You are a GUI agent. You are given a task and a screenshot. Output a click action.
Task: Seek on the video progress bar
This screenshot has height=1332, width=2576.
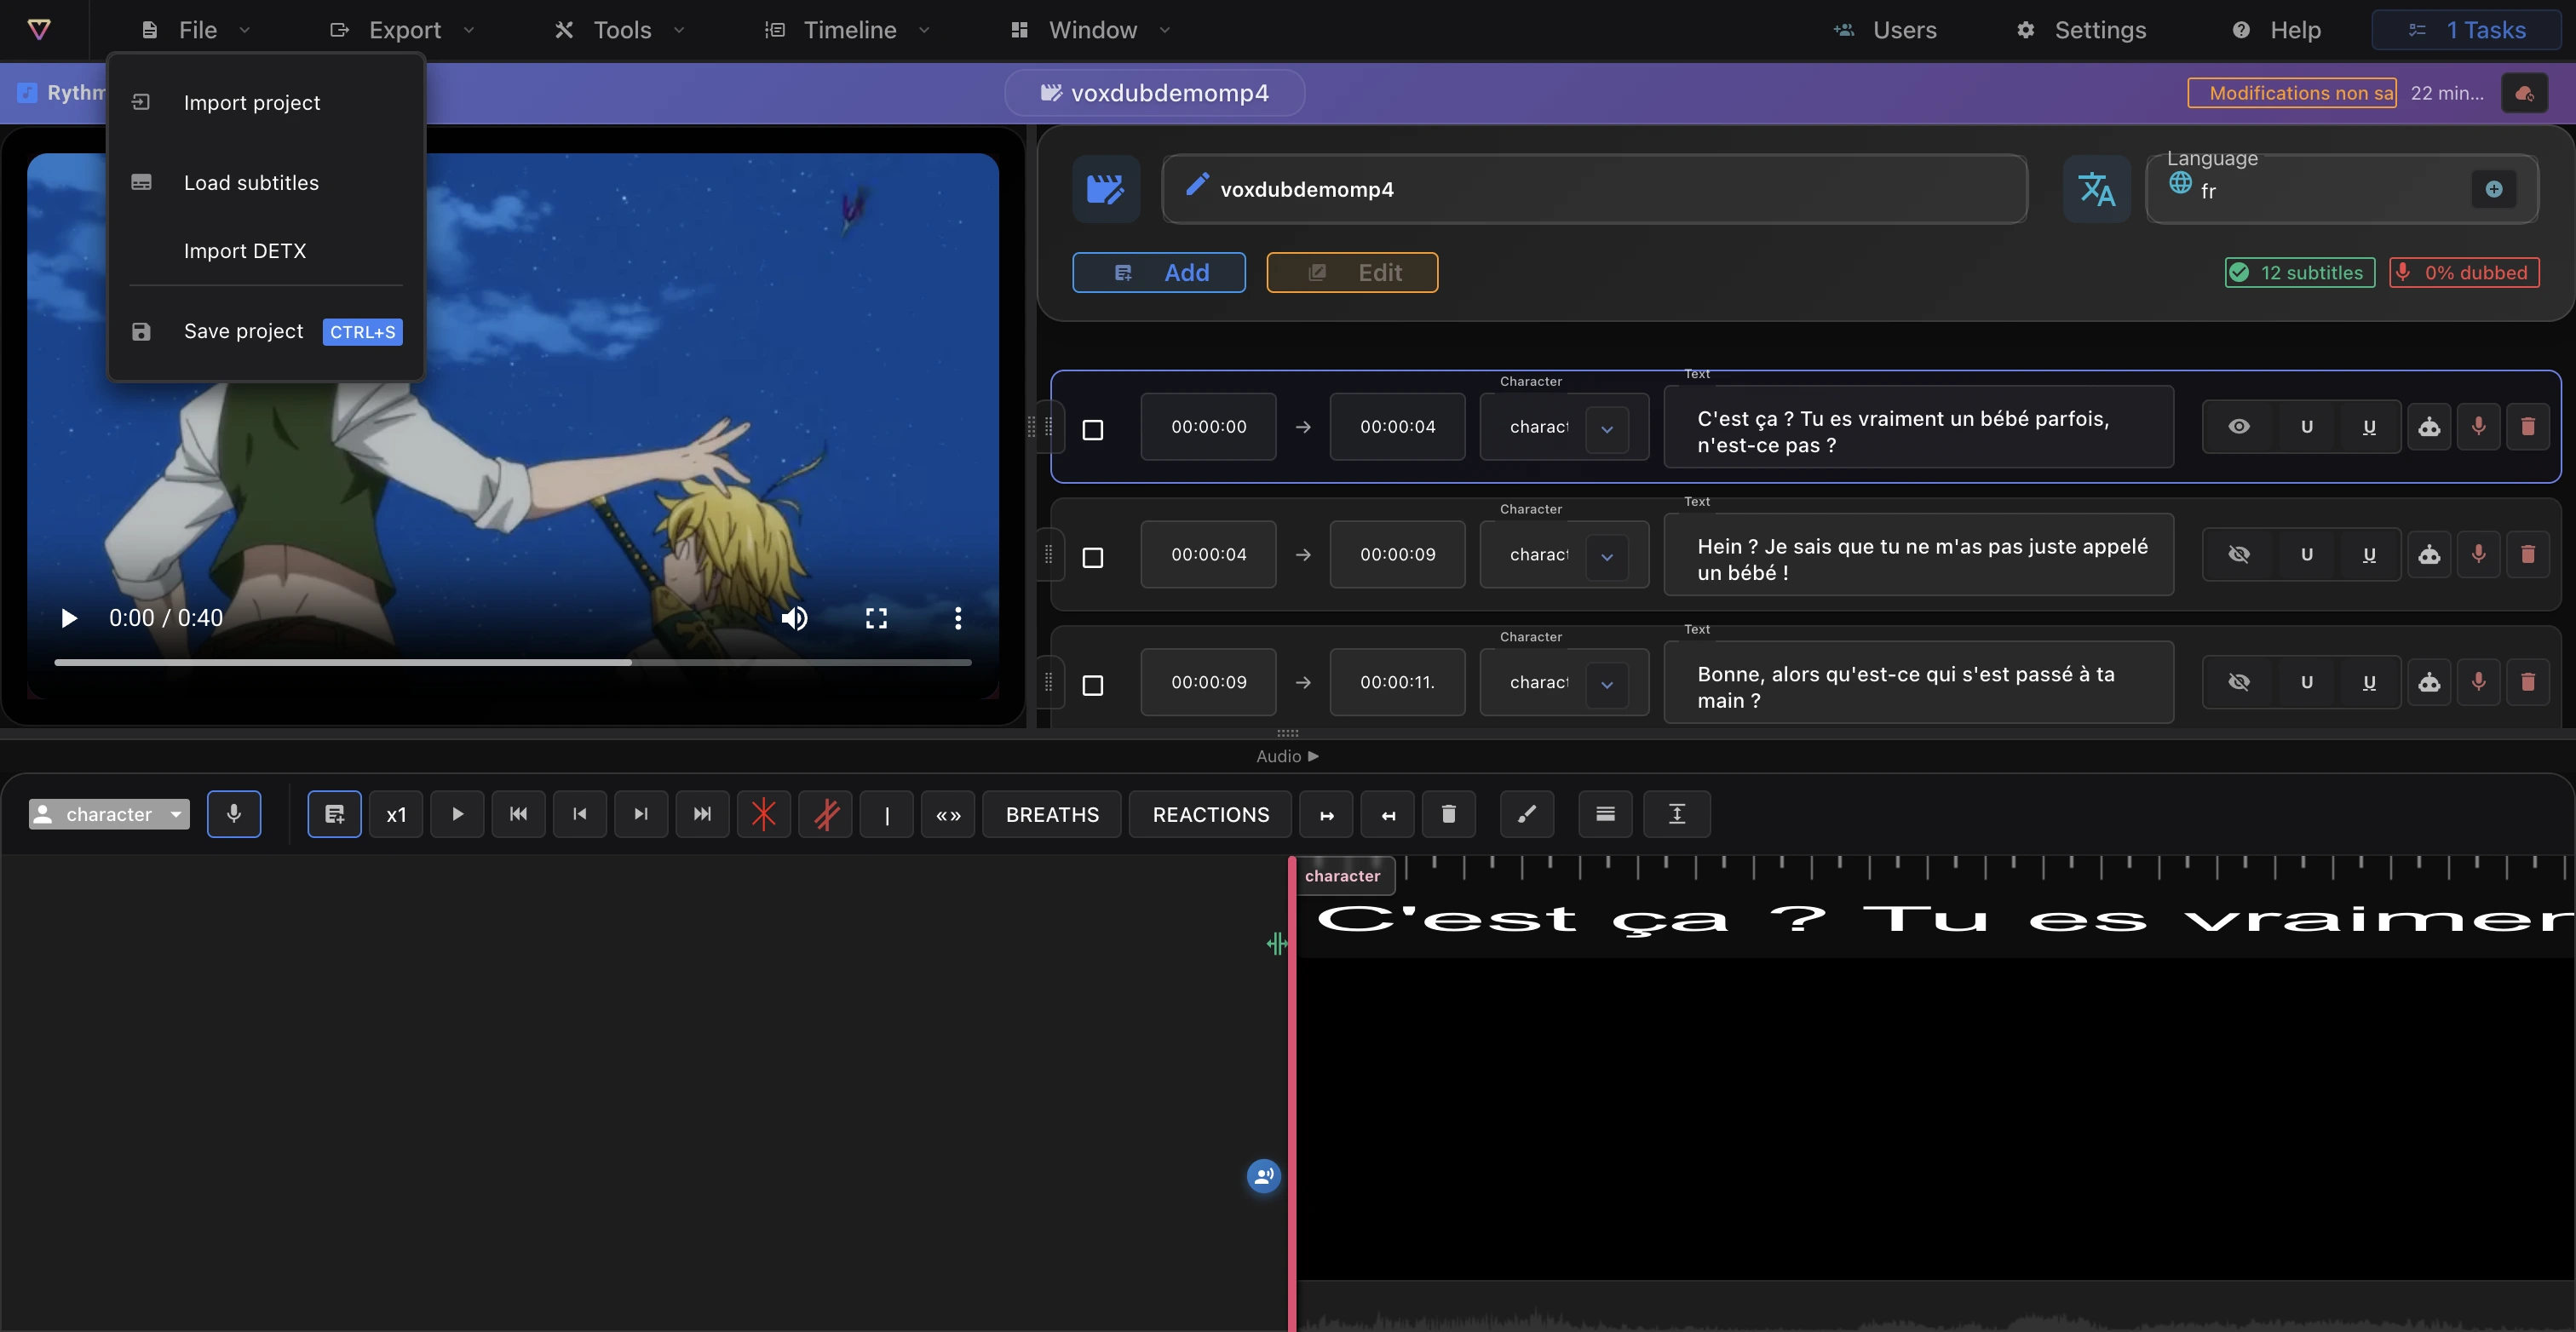click(x=513, y=662)
